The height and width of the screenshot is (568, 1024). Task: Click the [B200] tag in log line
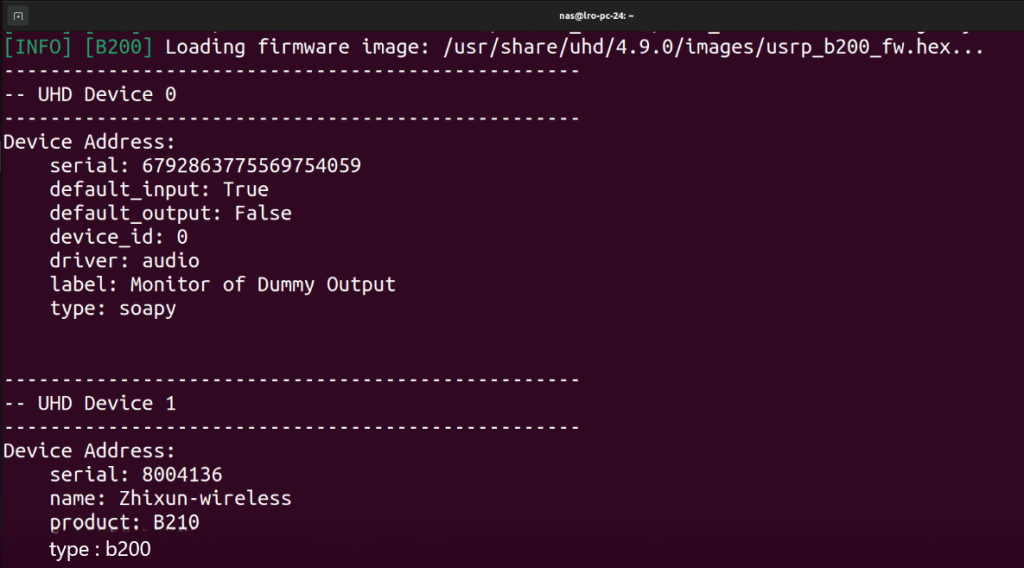[119, 46]
